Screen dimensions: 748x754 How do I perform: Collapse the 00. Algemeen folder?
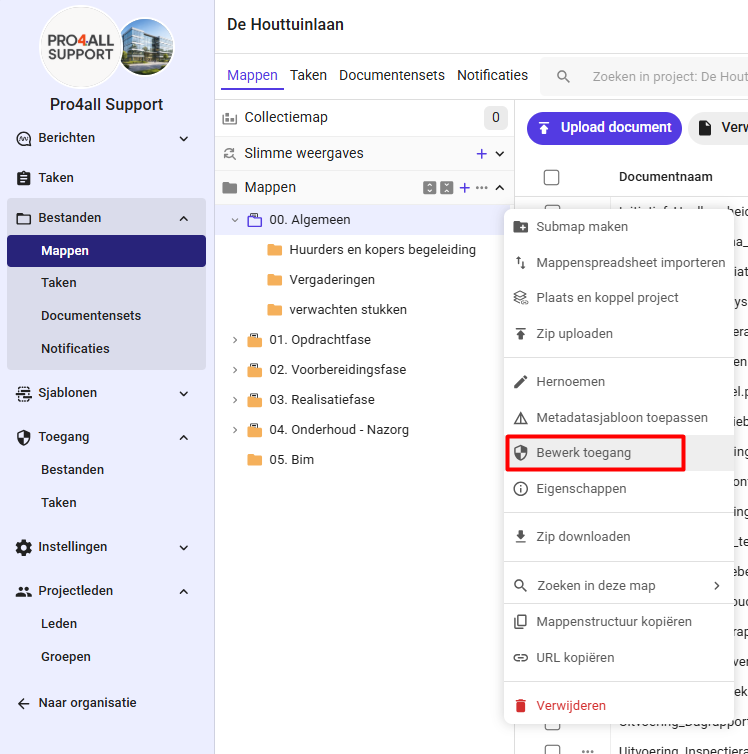235,220
